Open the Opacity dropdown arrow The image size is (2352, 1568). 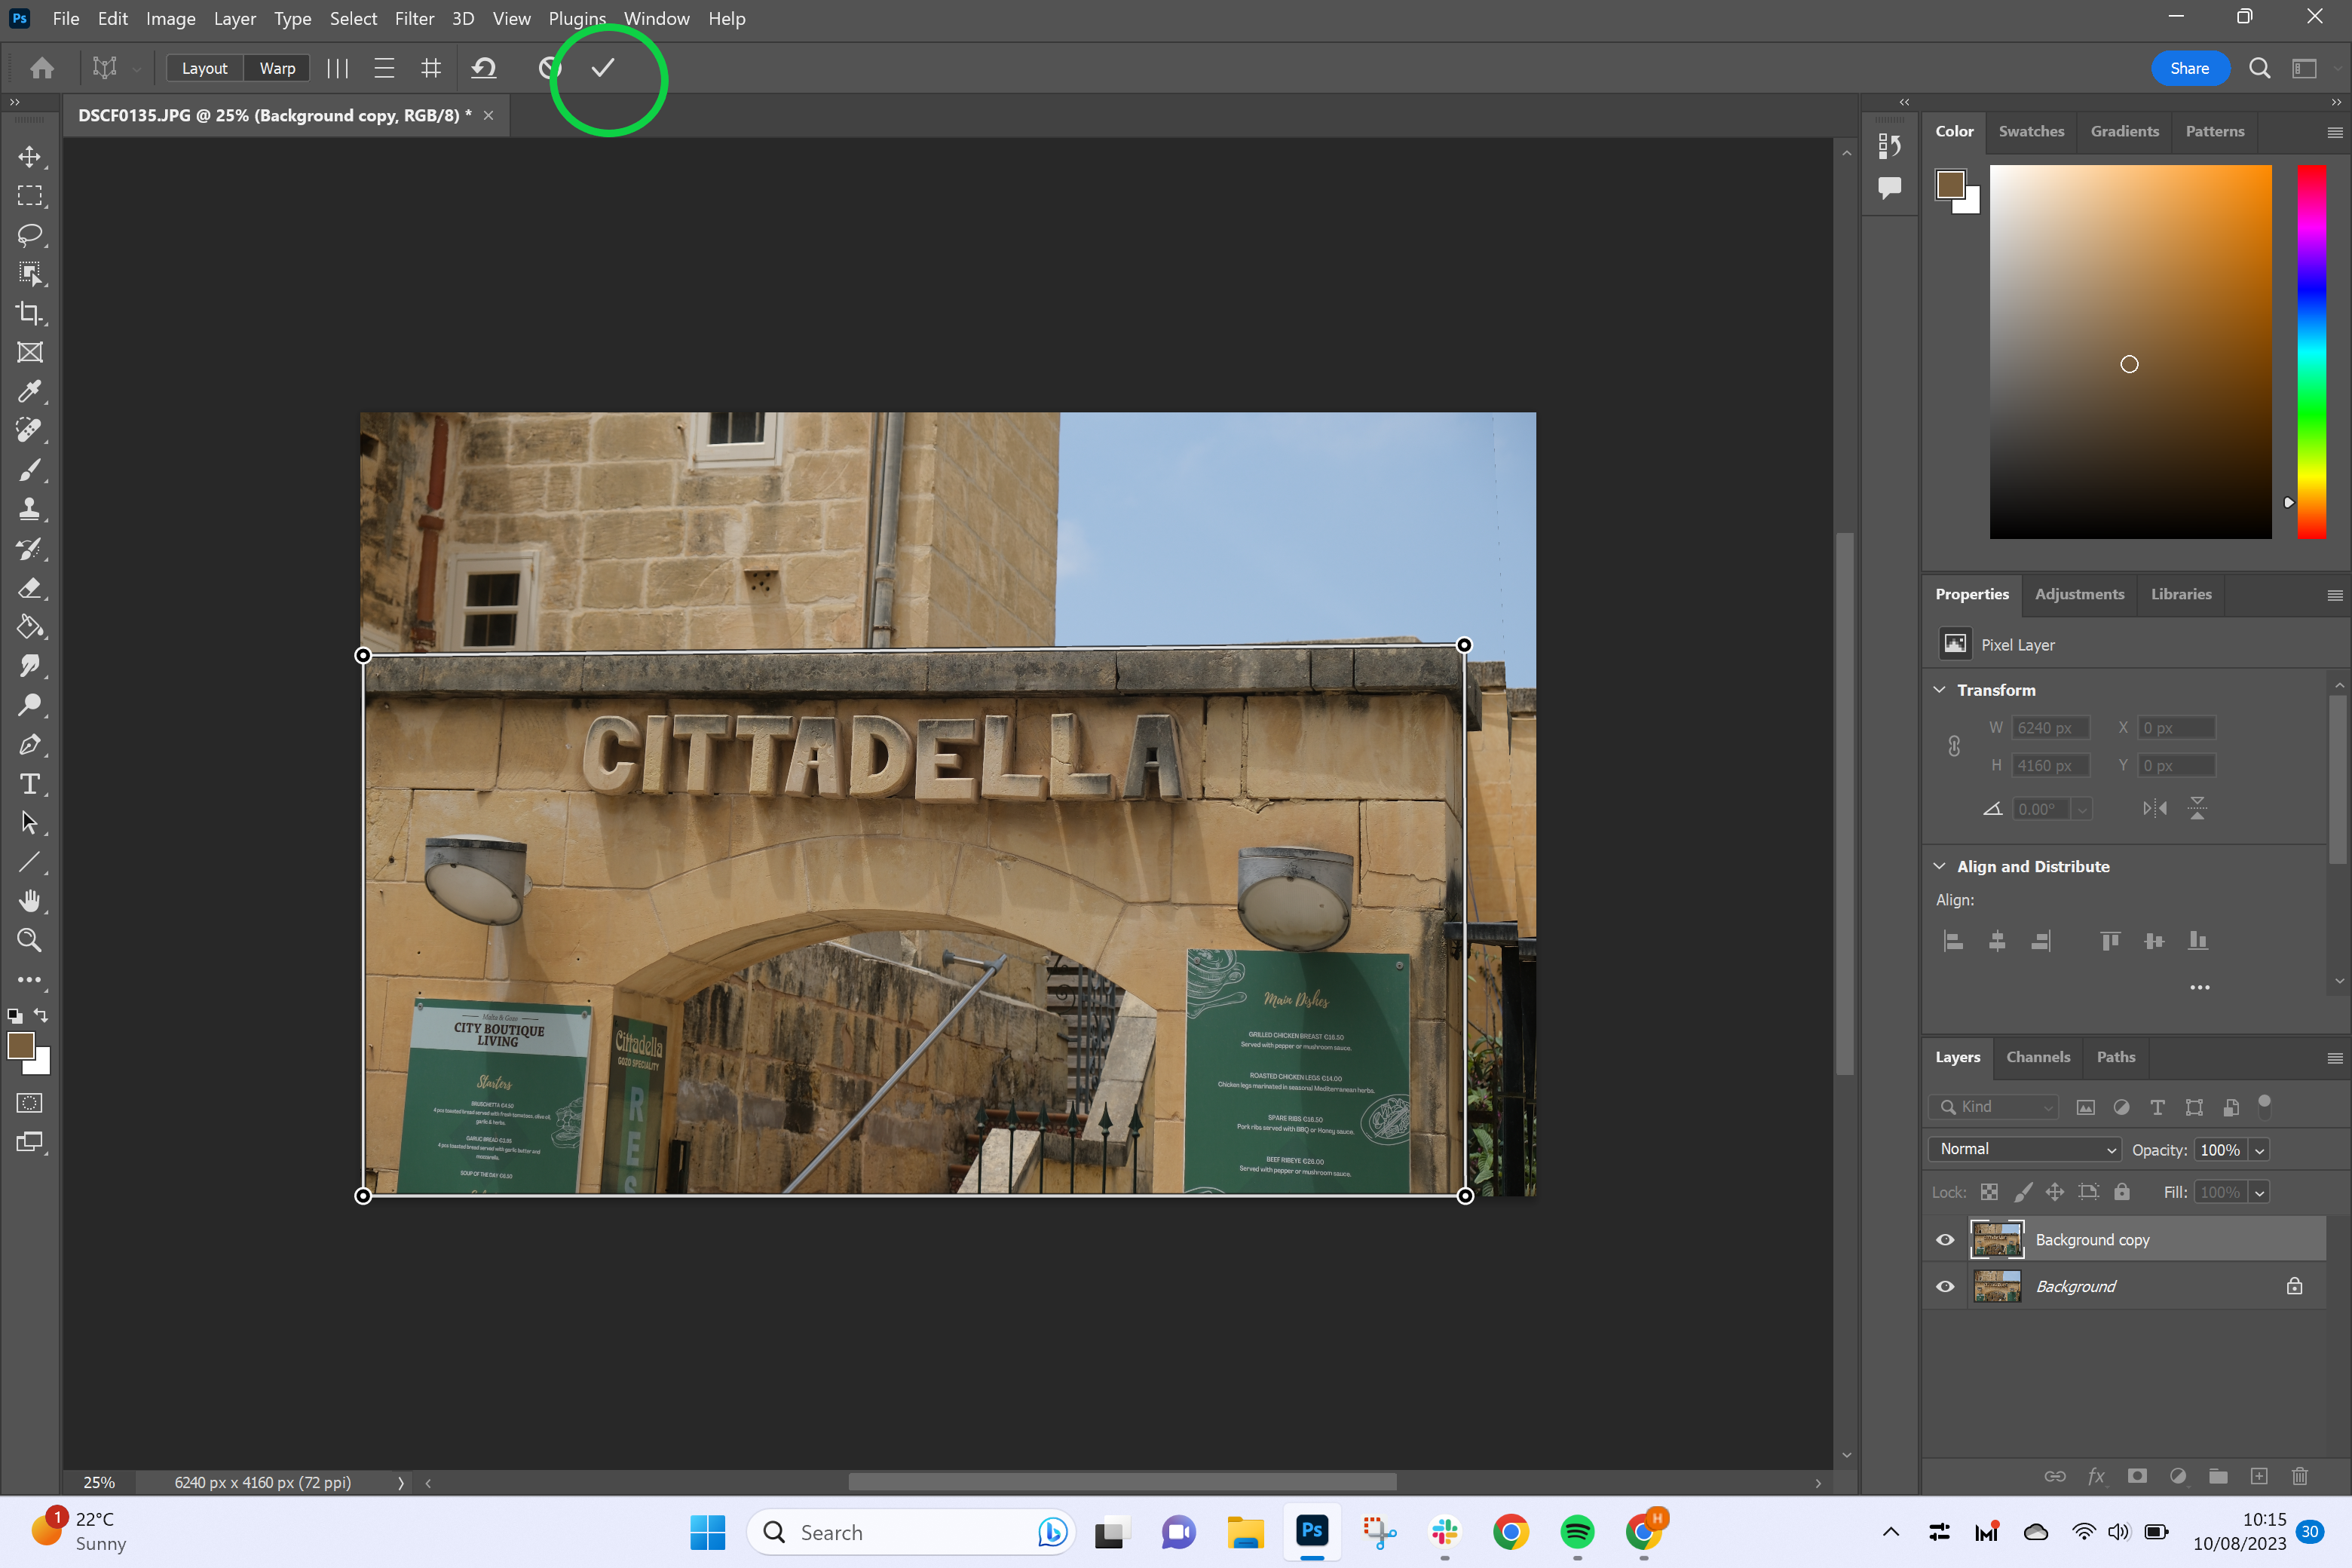tap(2259, 1151)
